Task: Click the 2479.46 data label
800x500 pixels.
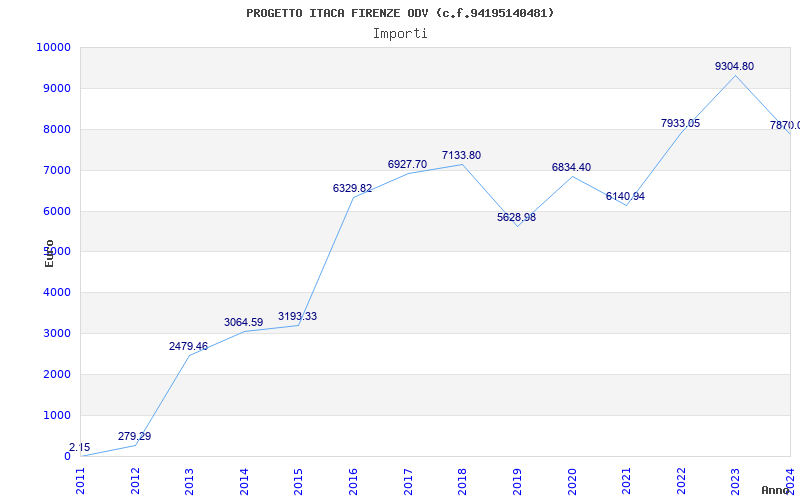Action: coord(188,346)
